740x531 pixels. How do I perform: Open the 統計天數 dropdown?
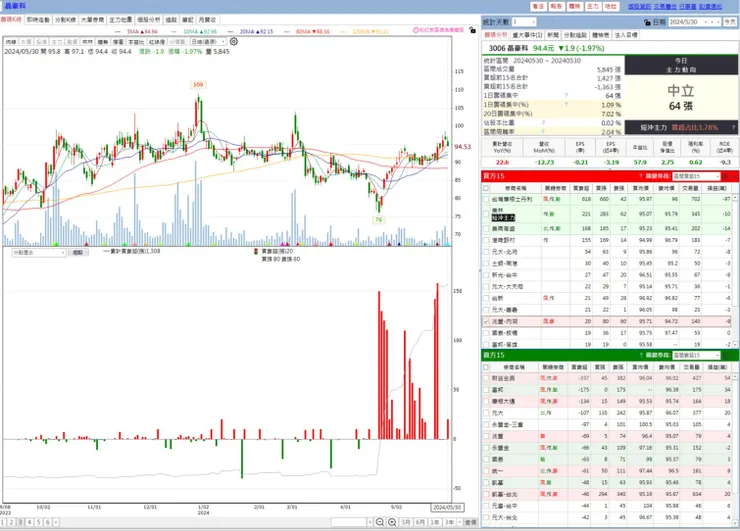pos(524,22)
